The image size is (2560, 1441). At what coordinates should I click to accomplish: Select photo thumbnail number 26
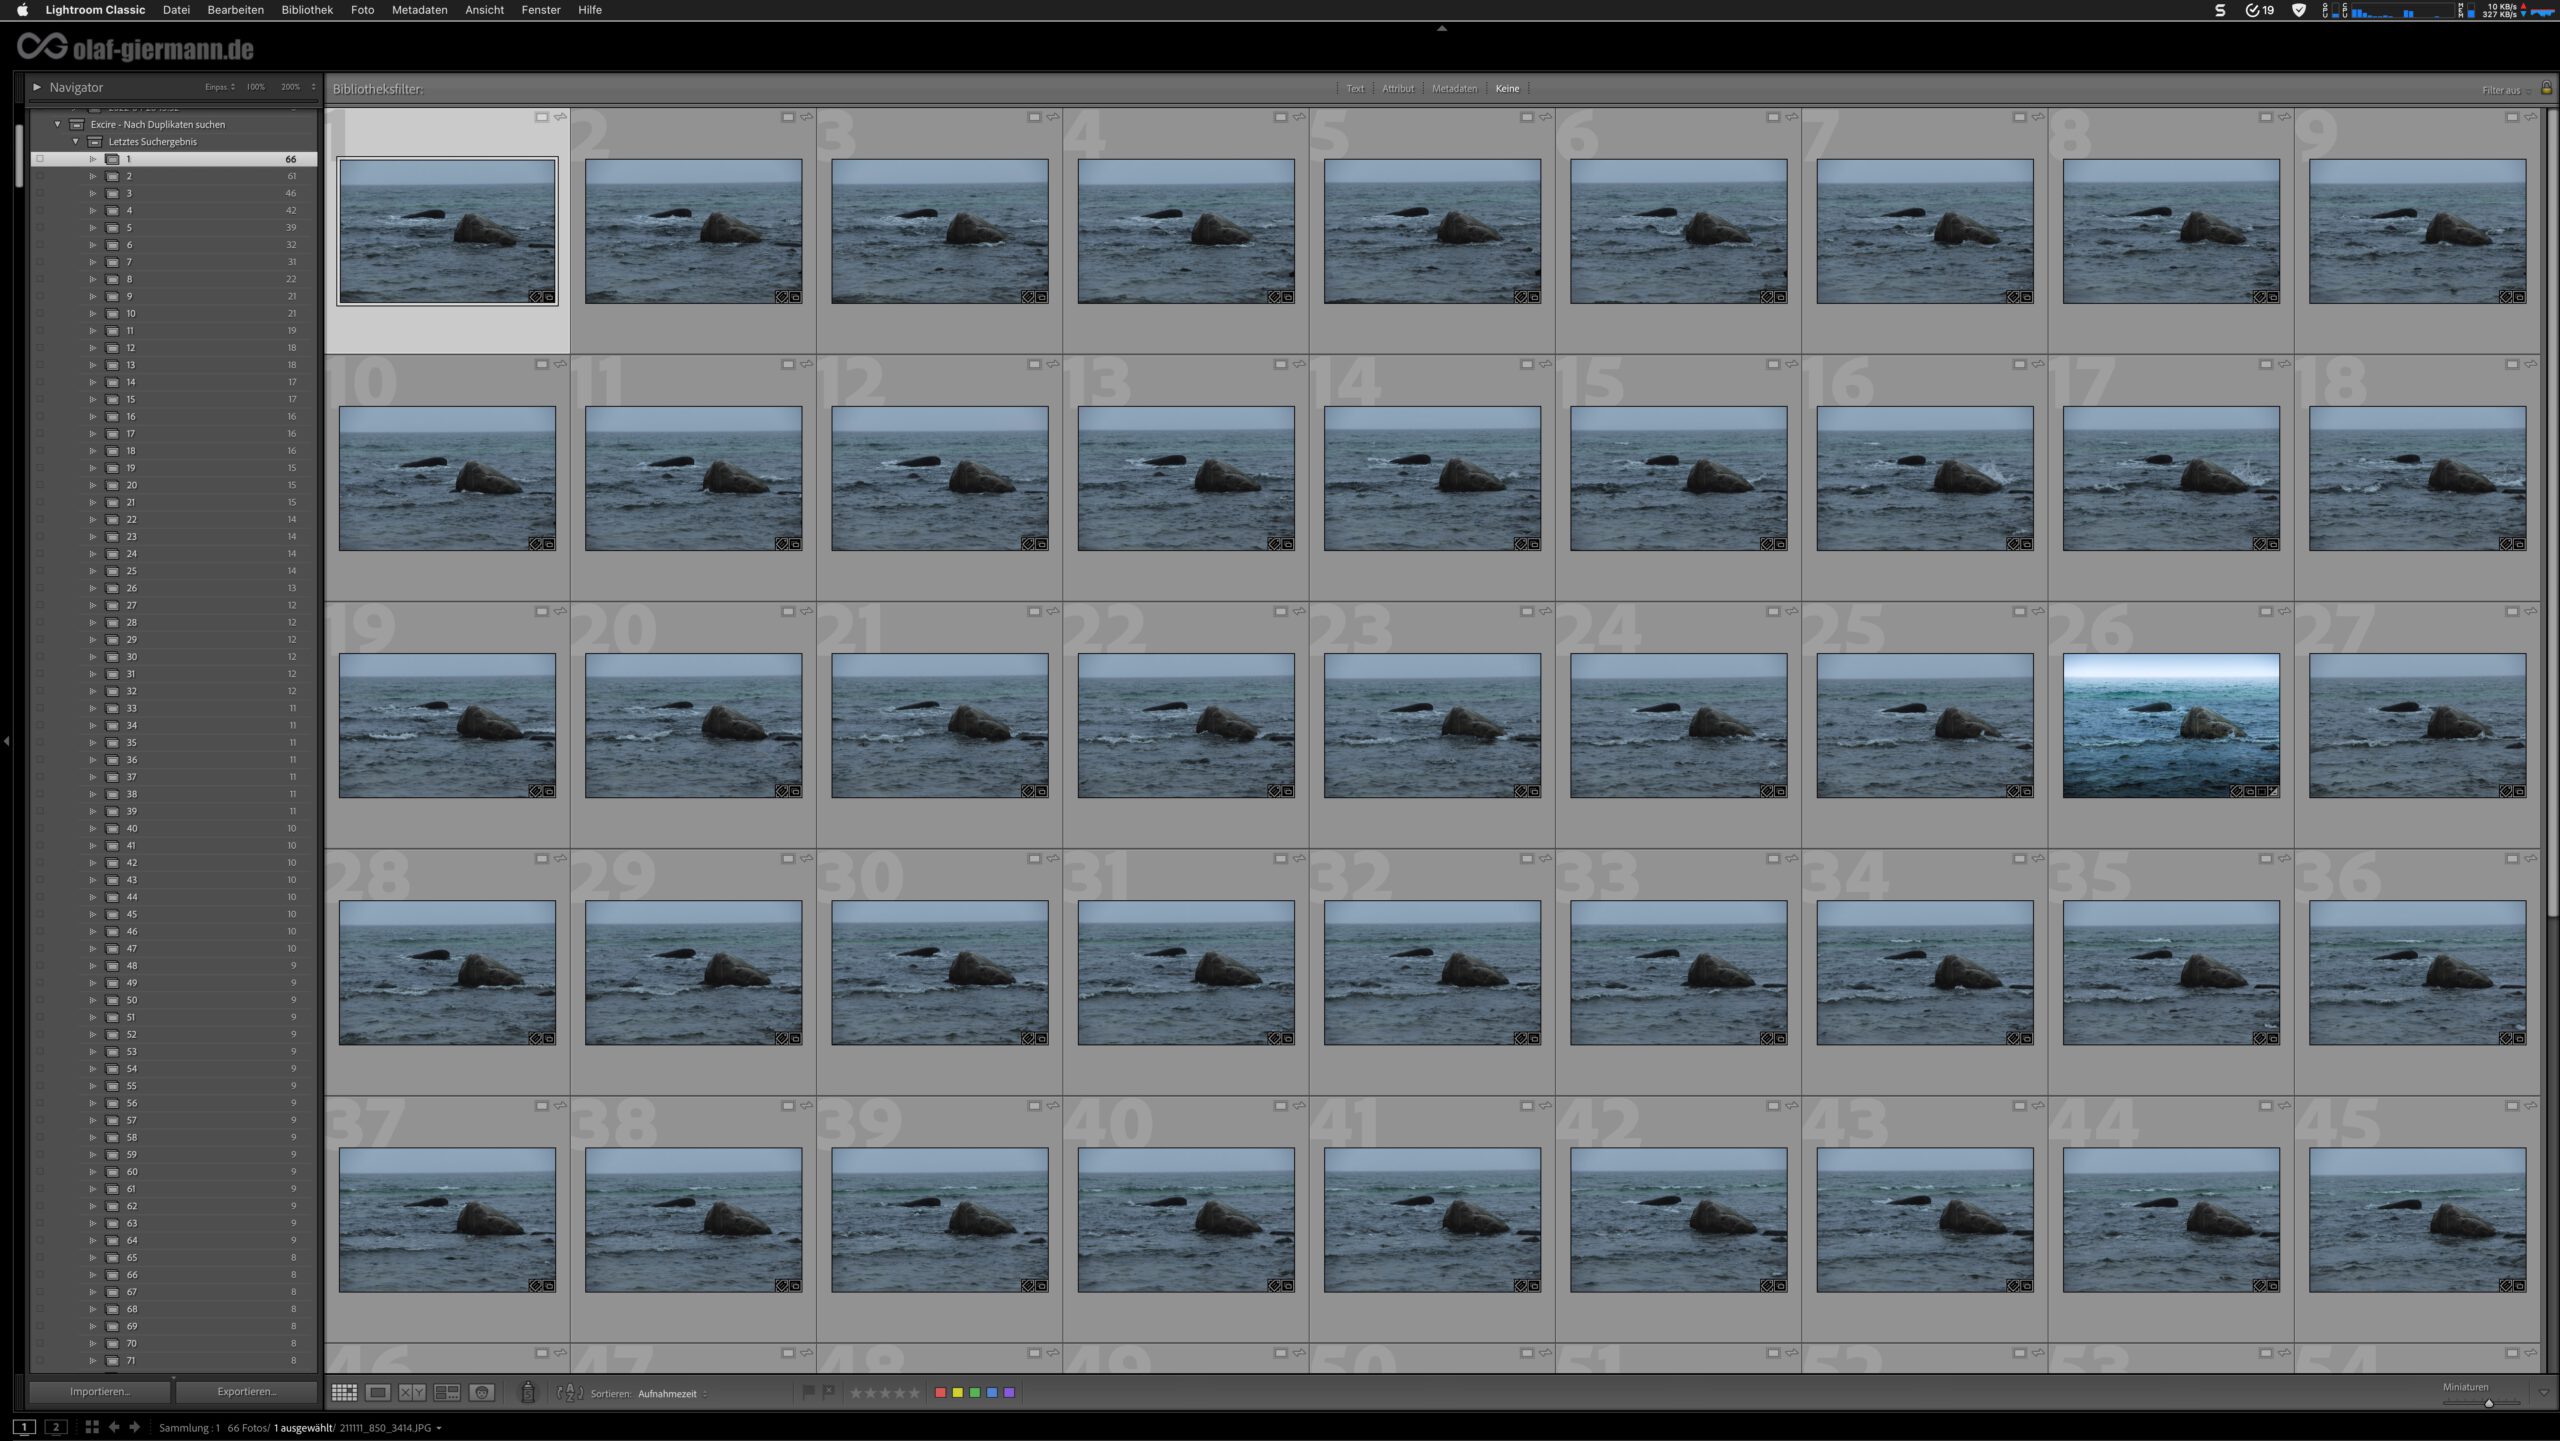[x=2171, y=725]
